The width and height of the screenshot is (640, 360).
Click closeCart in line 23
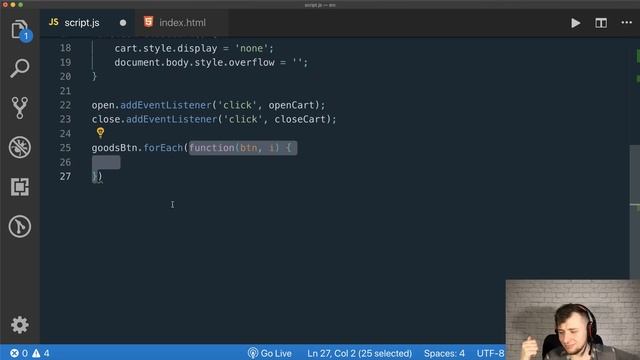click(x=300, y=119)
